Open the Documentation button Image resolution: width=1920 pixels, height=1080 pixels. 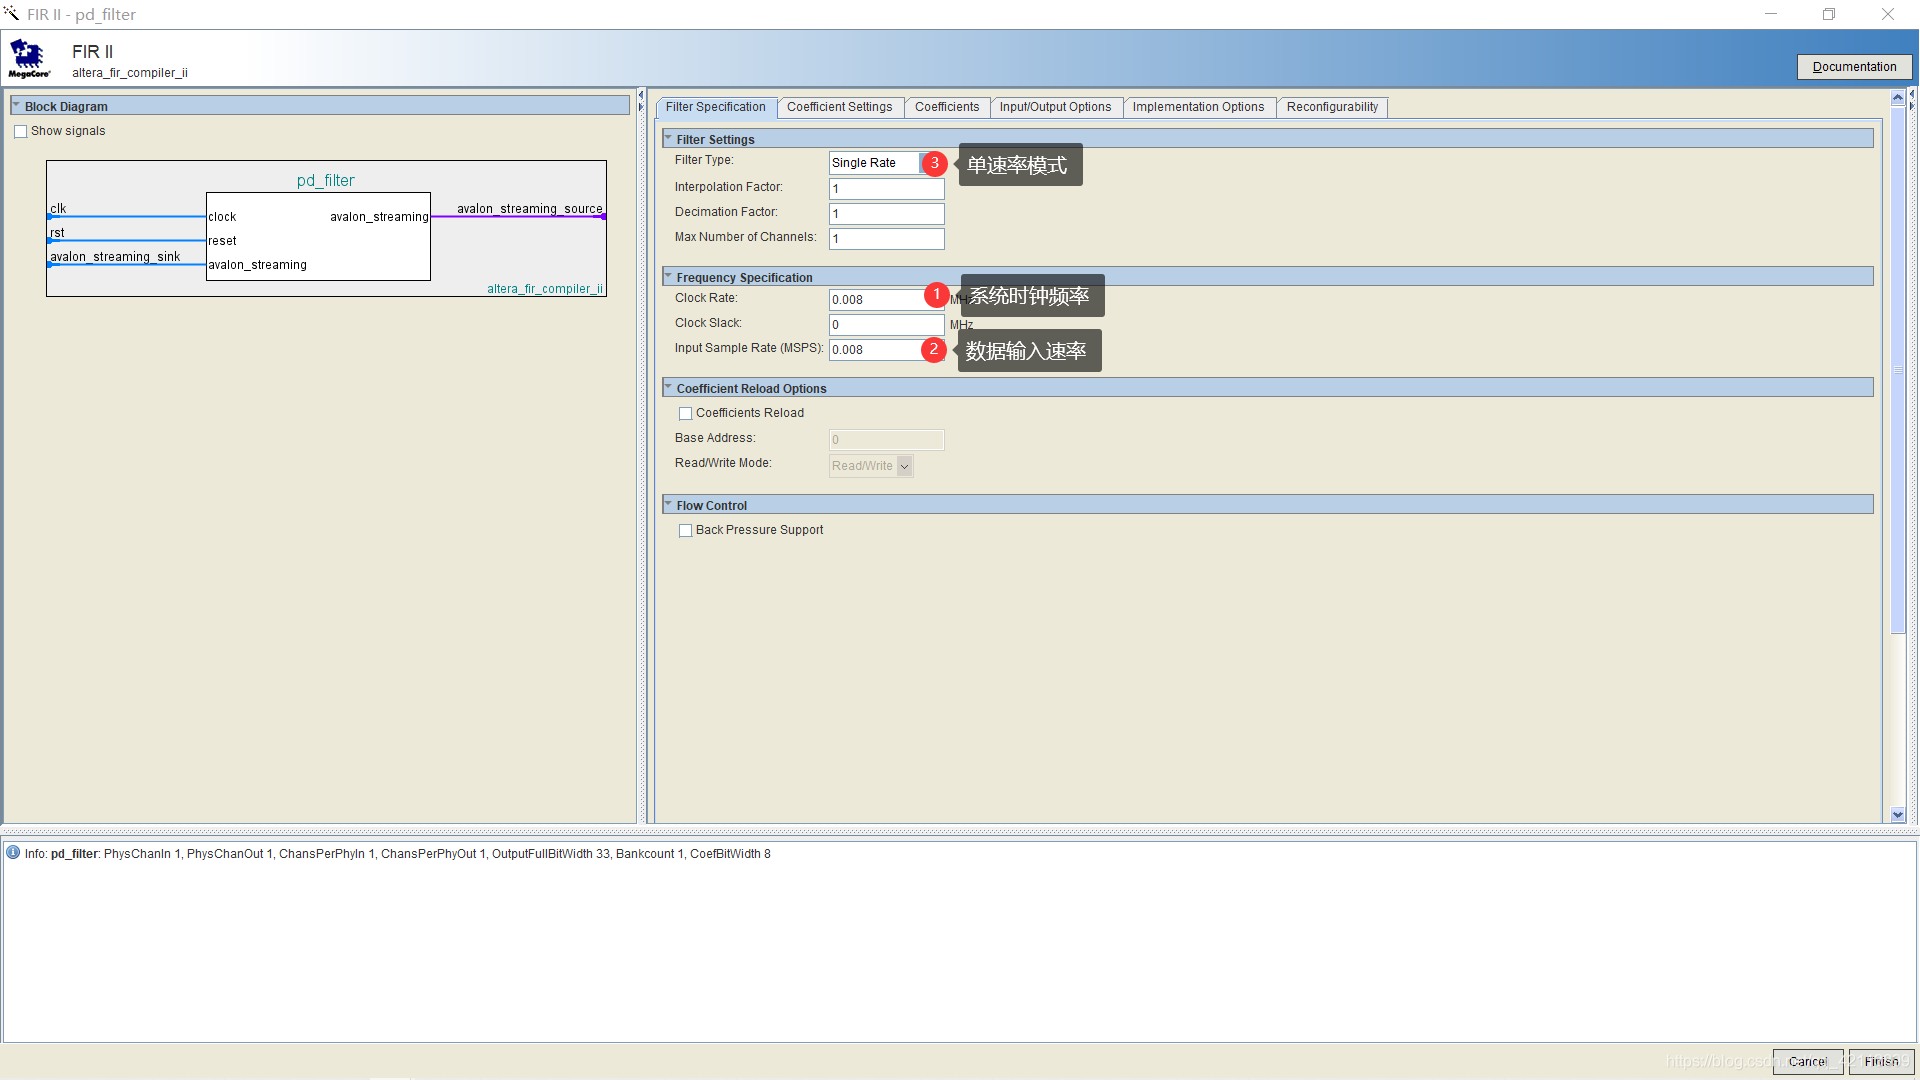(1854, 67)
